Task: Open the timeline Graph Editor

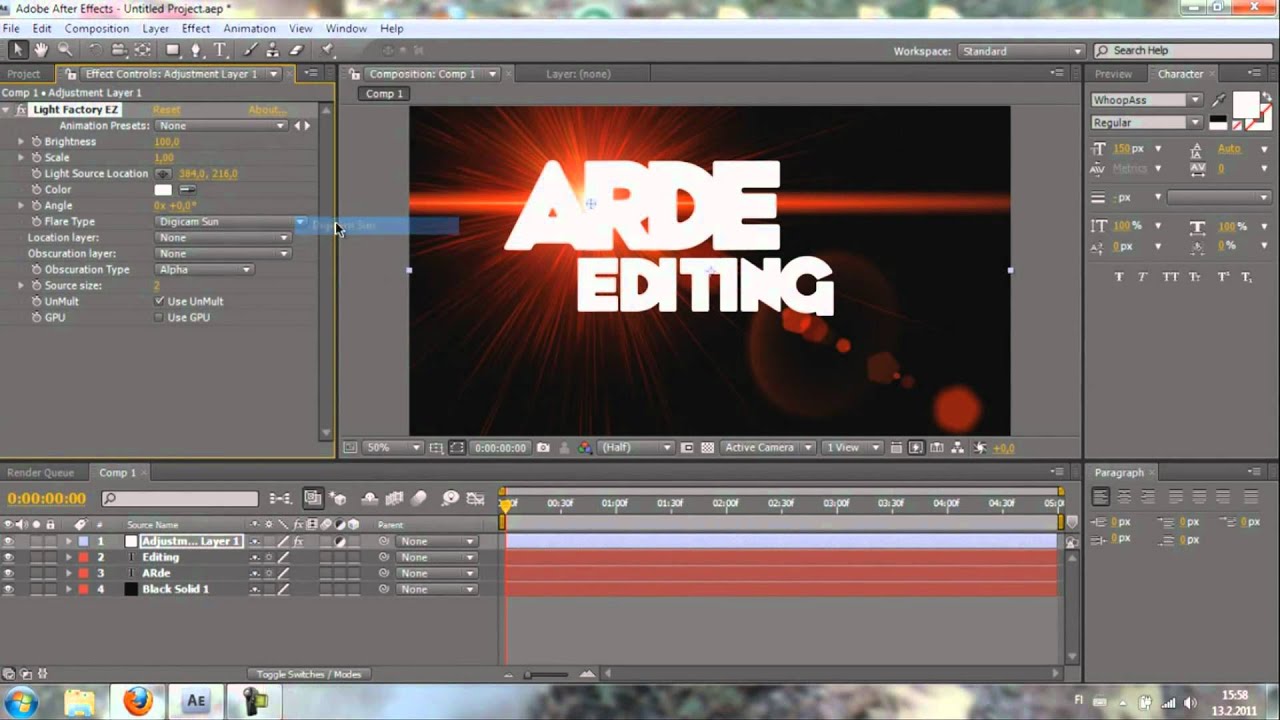Action: click(476, 498)
